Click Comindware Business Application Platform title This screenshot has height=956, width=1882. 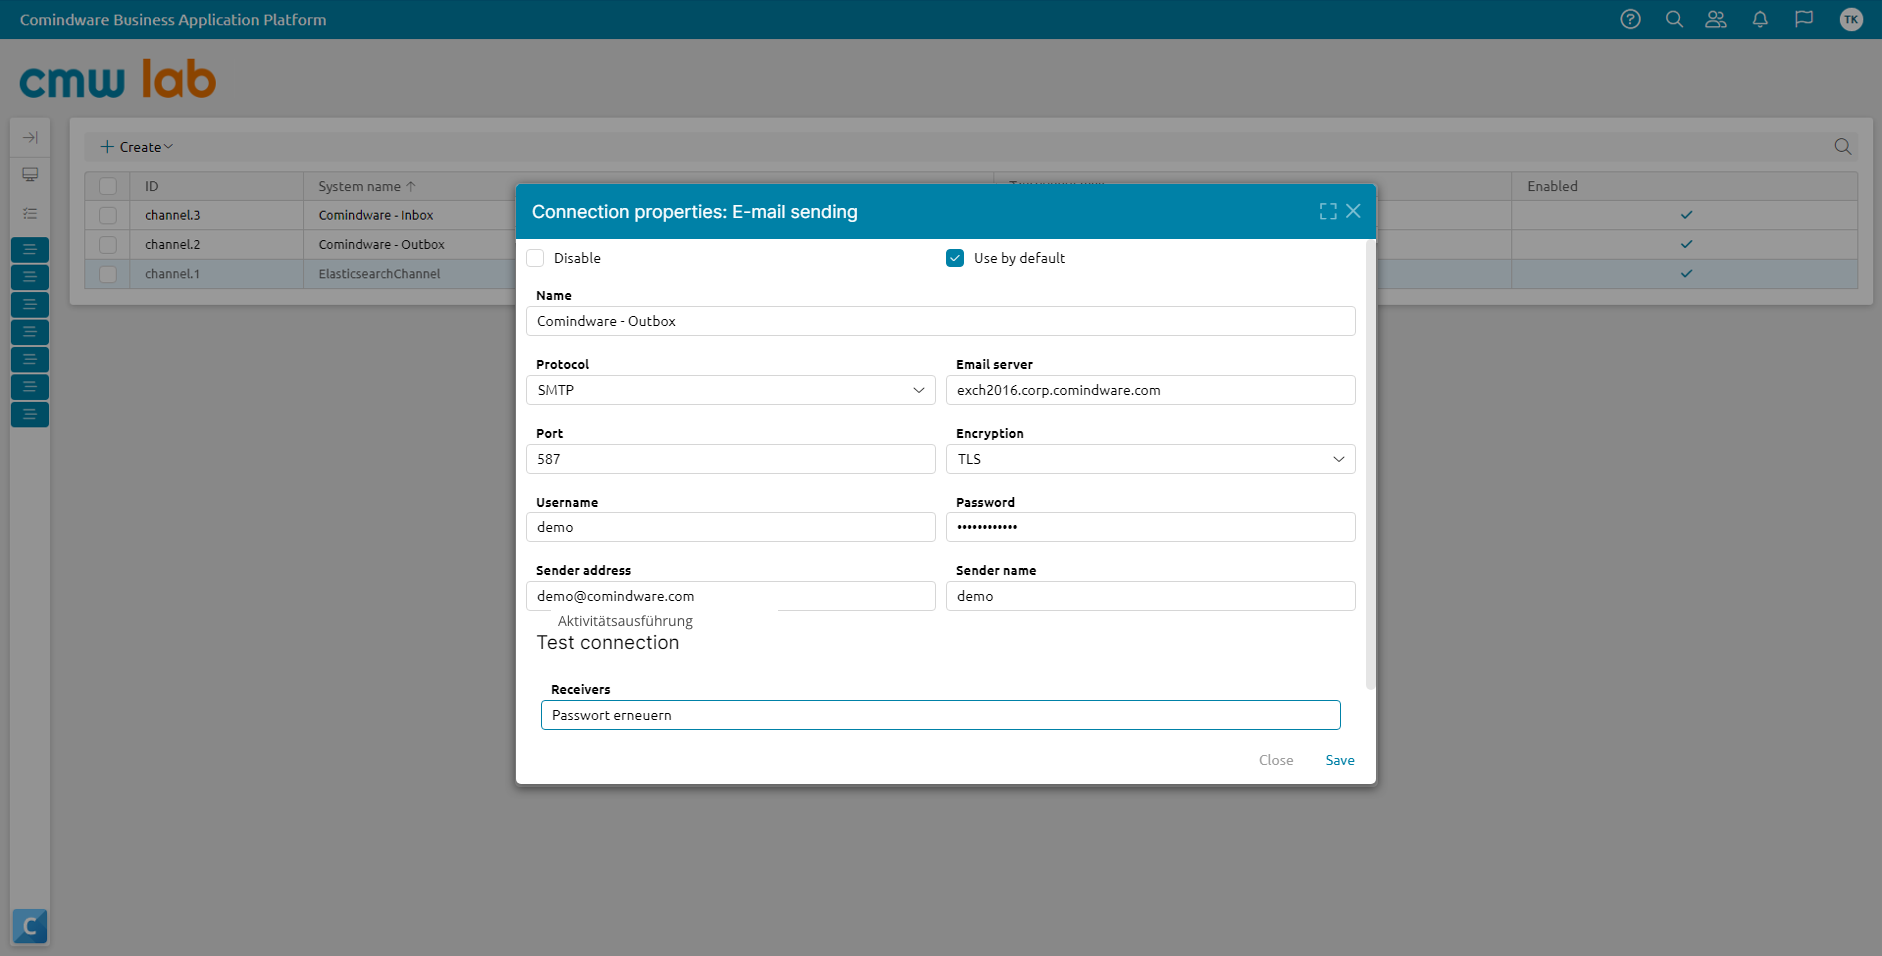pyautogui.click(x=173, y=20)
